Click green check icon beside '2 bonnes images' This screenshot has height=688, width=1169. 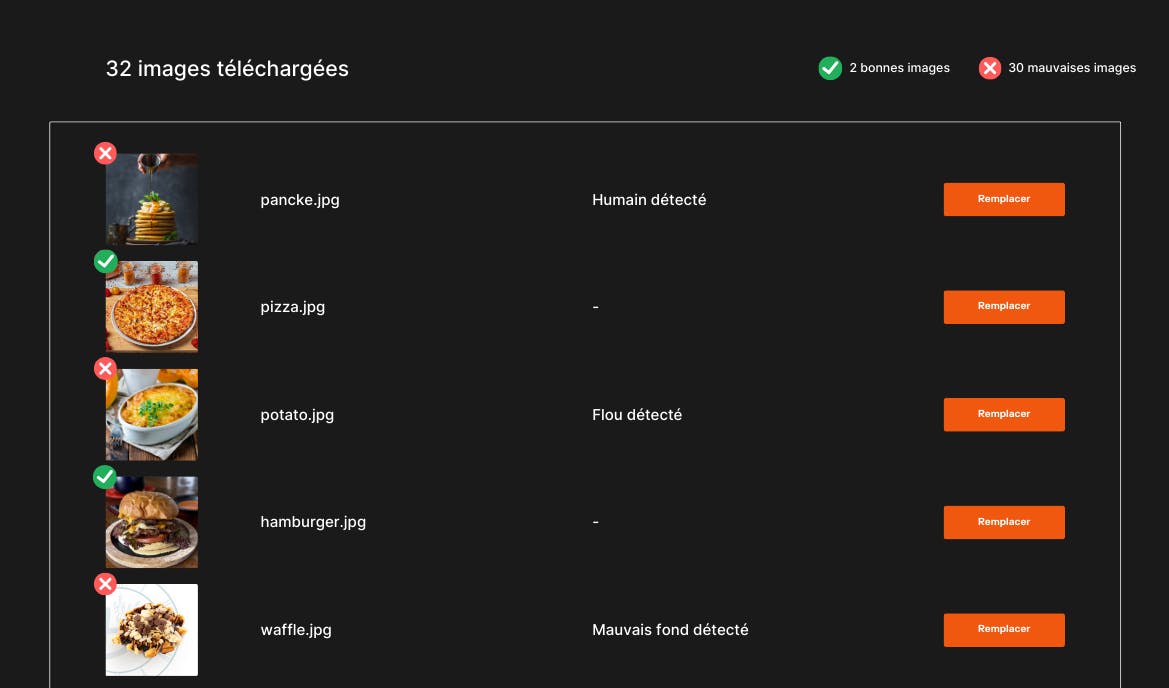(x=830, y=68)
